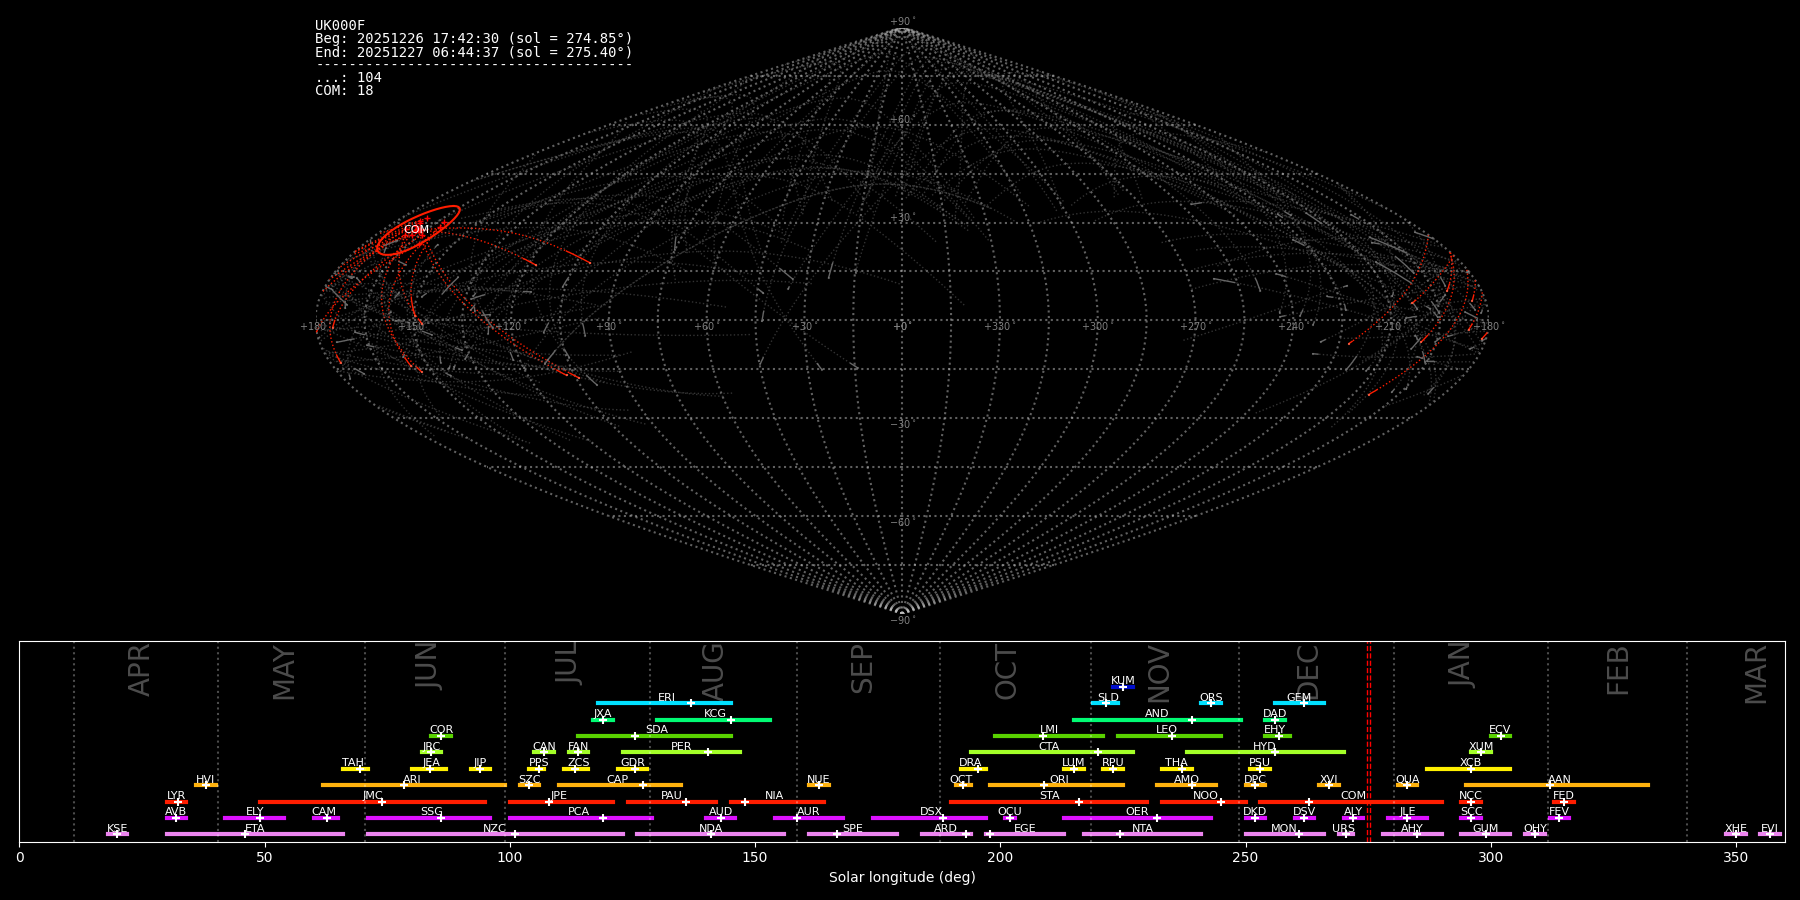Click the KCG shower label

coord(715,714)
